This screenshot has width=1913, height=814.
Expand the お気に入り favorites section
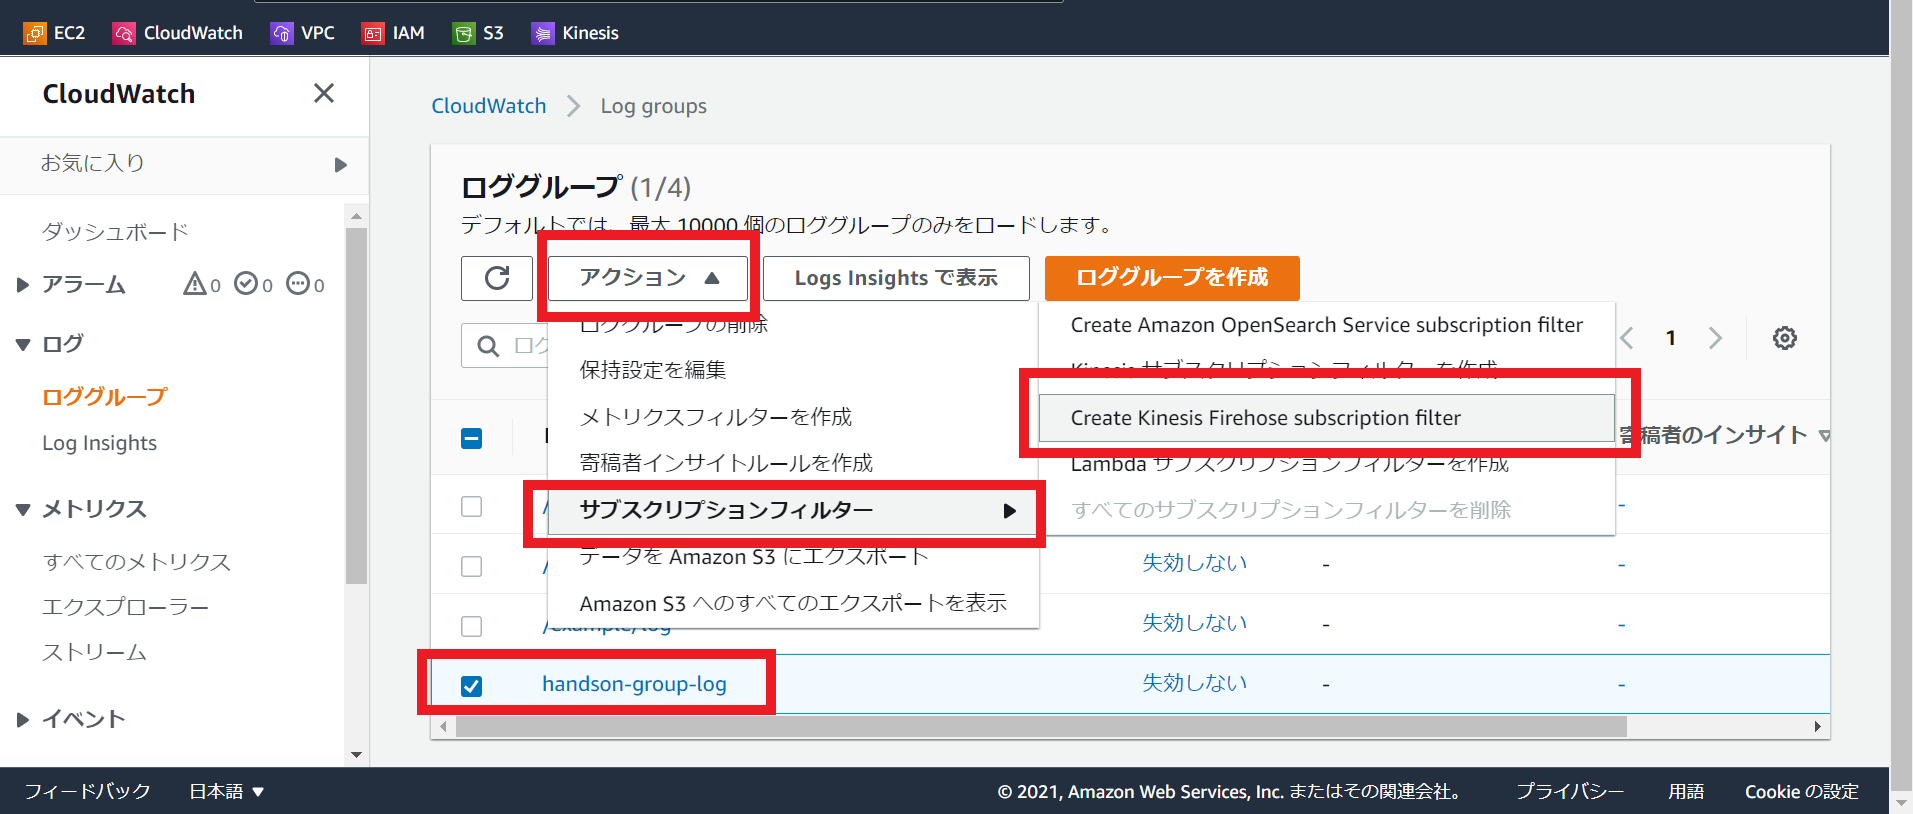point(340,165)
